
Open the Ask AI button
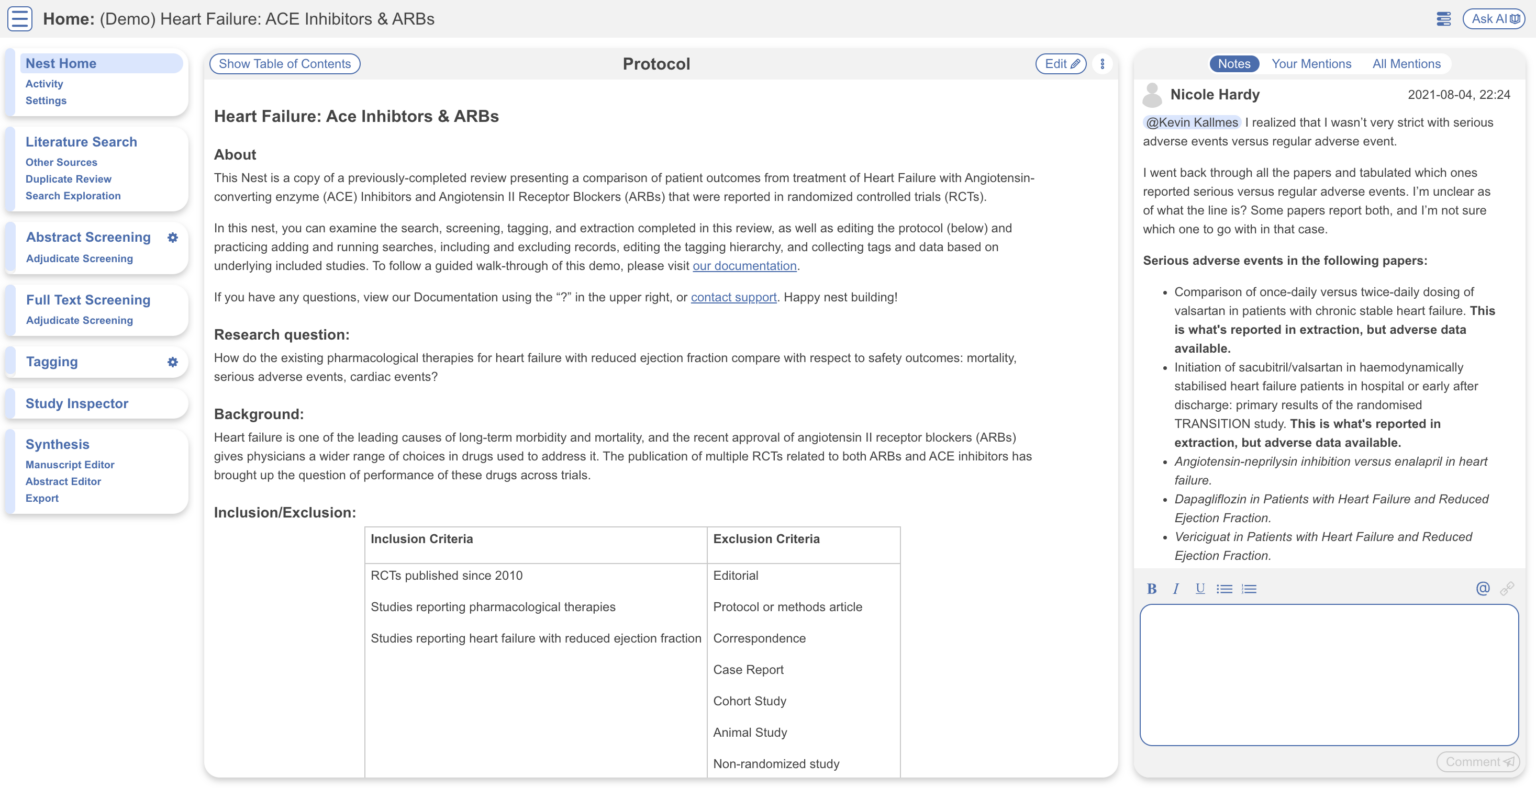click(x=1494, y=19)
